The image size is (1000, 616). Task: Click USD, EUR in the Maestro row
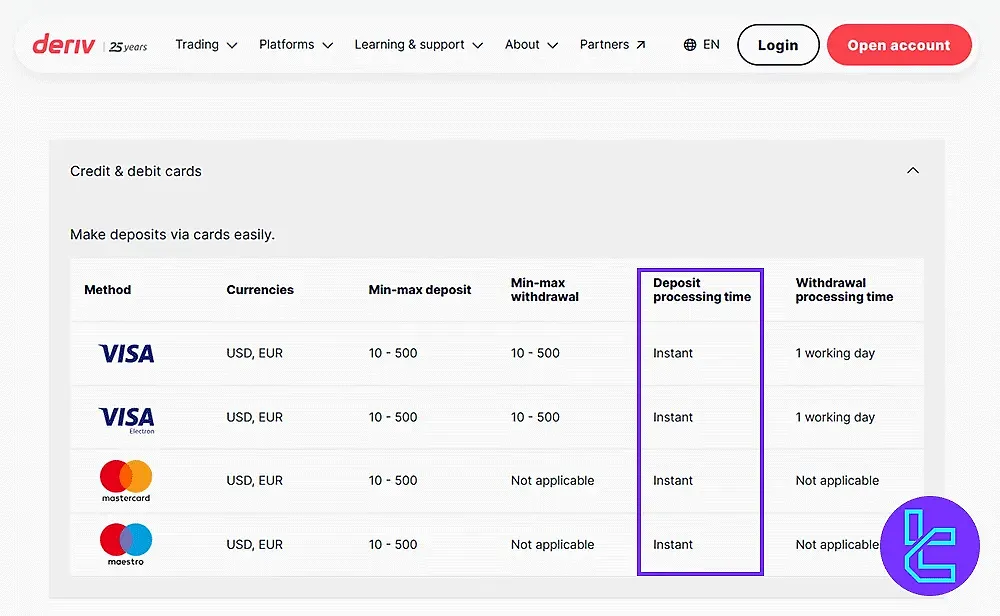(x=254, y=545)
